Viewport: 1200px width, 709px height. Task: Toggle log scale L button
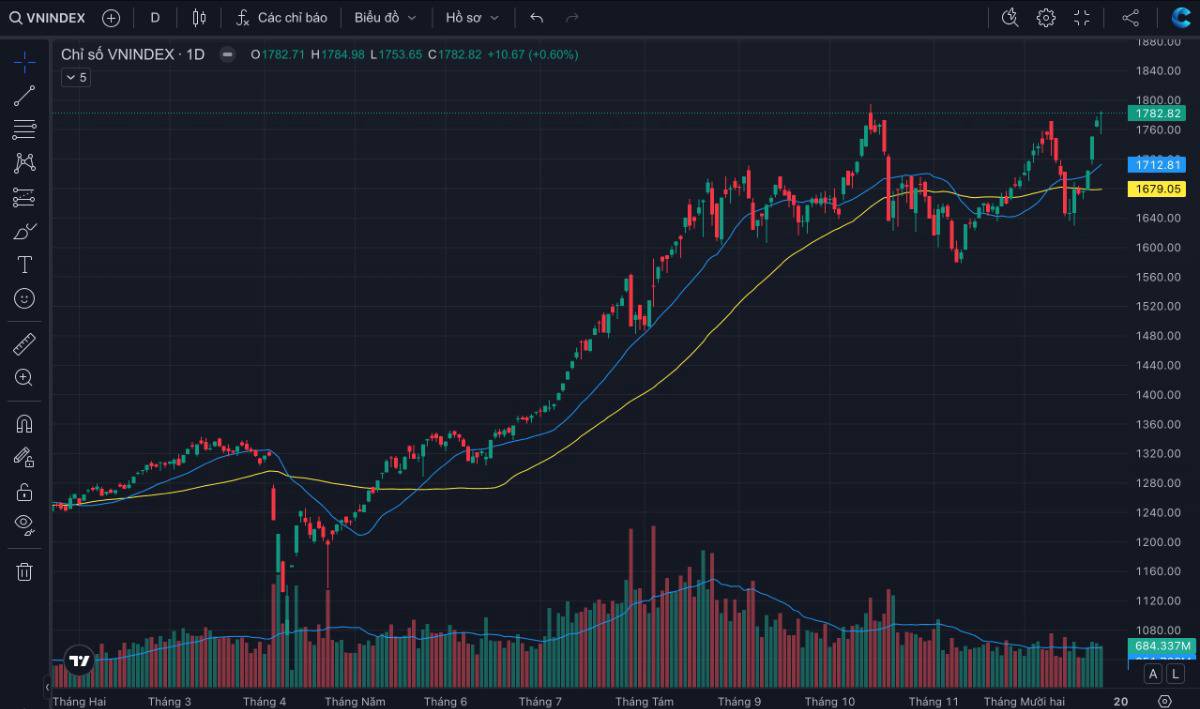point(1175,675)
